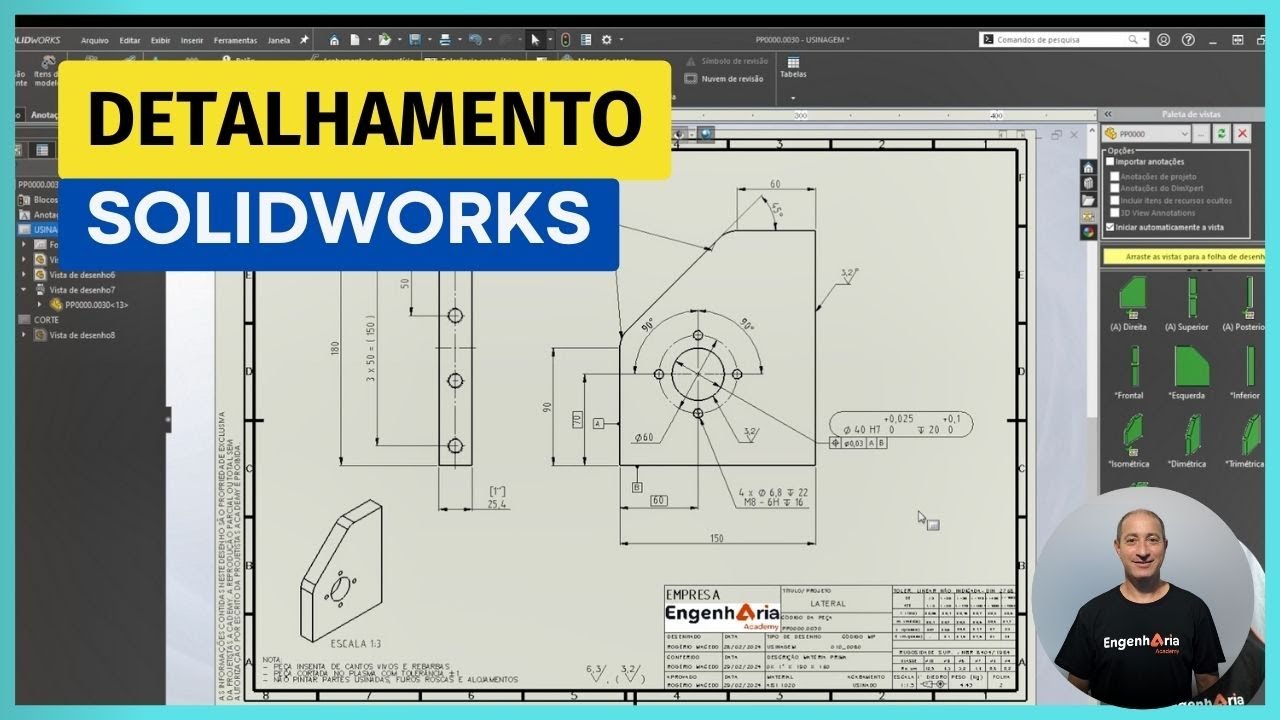Image resolution: width=1280 pixels, height=720 pixels.
Task: Click the Tabelas table icon
Action: [x=793, y=62]
